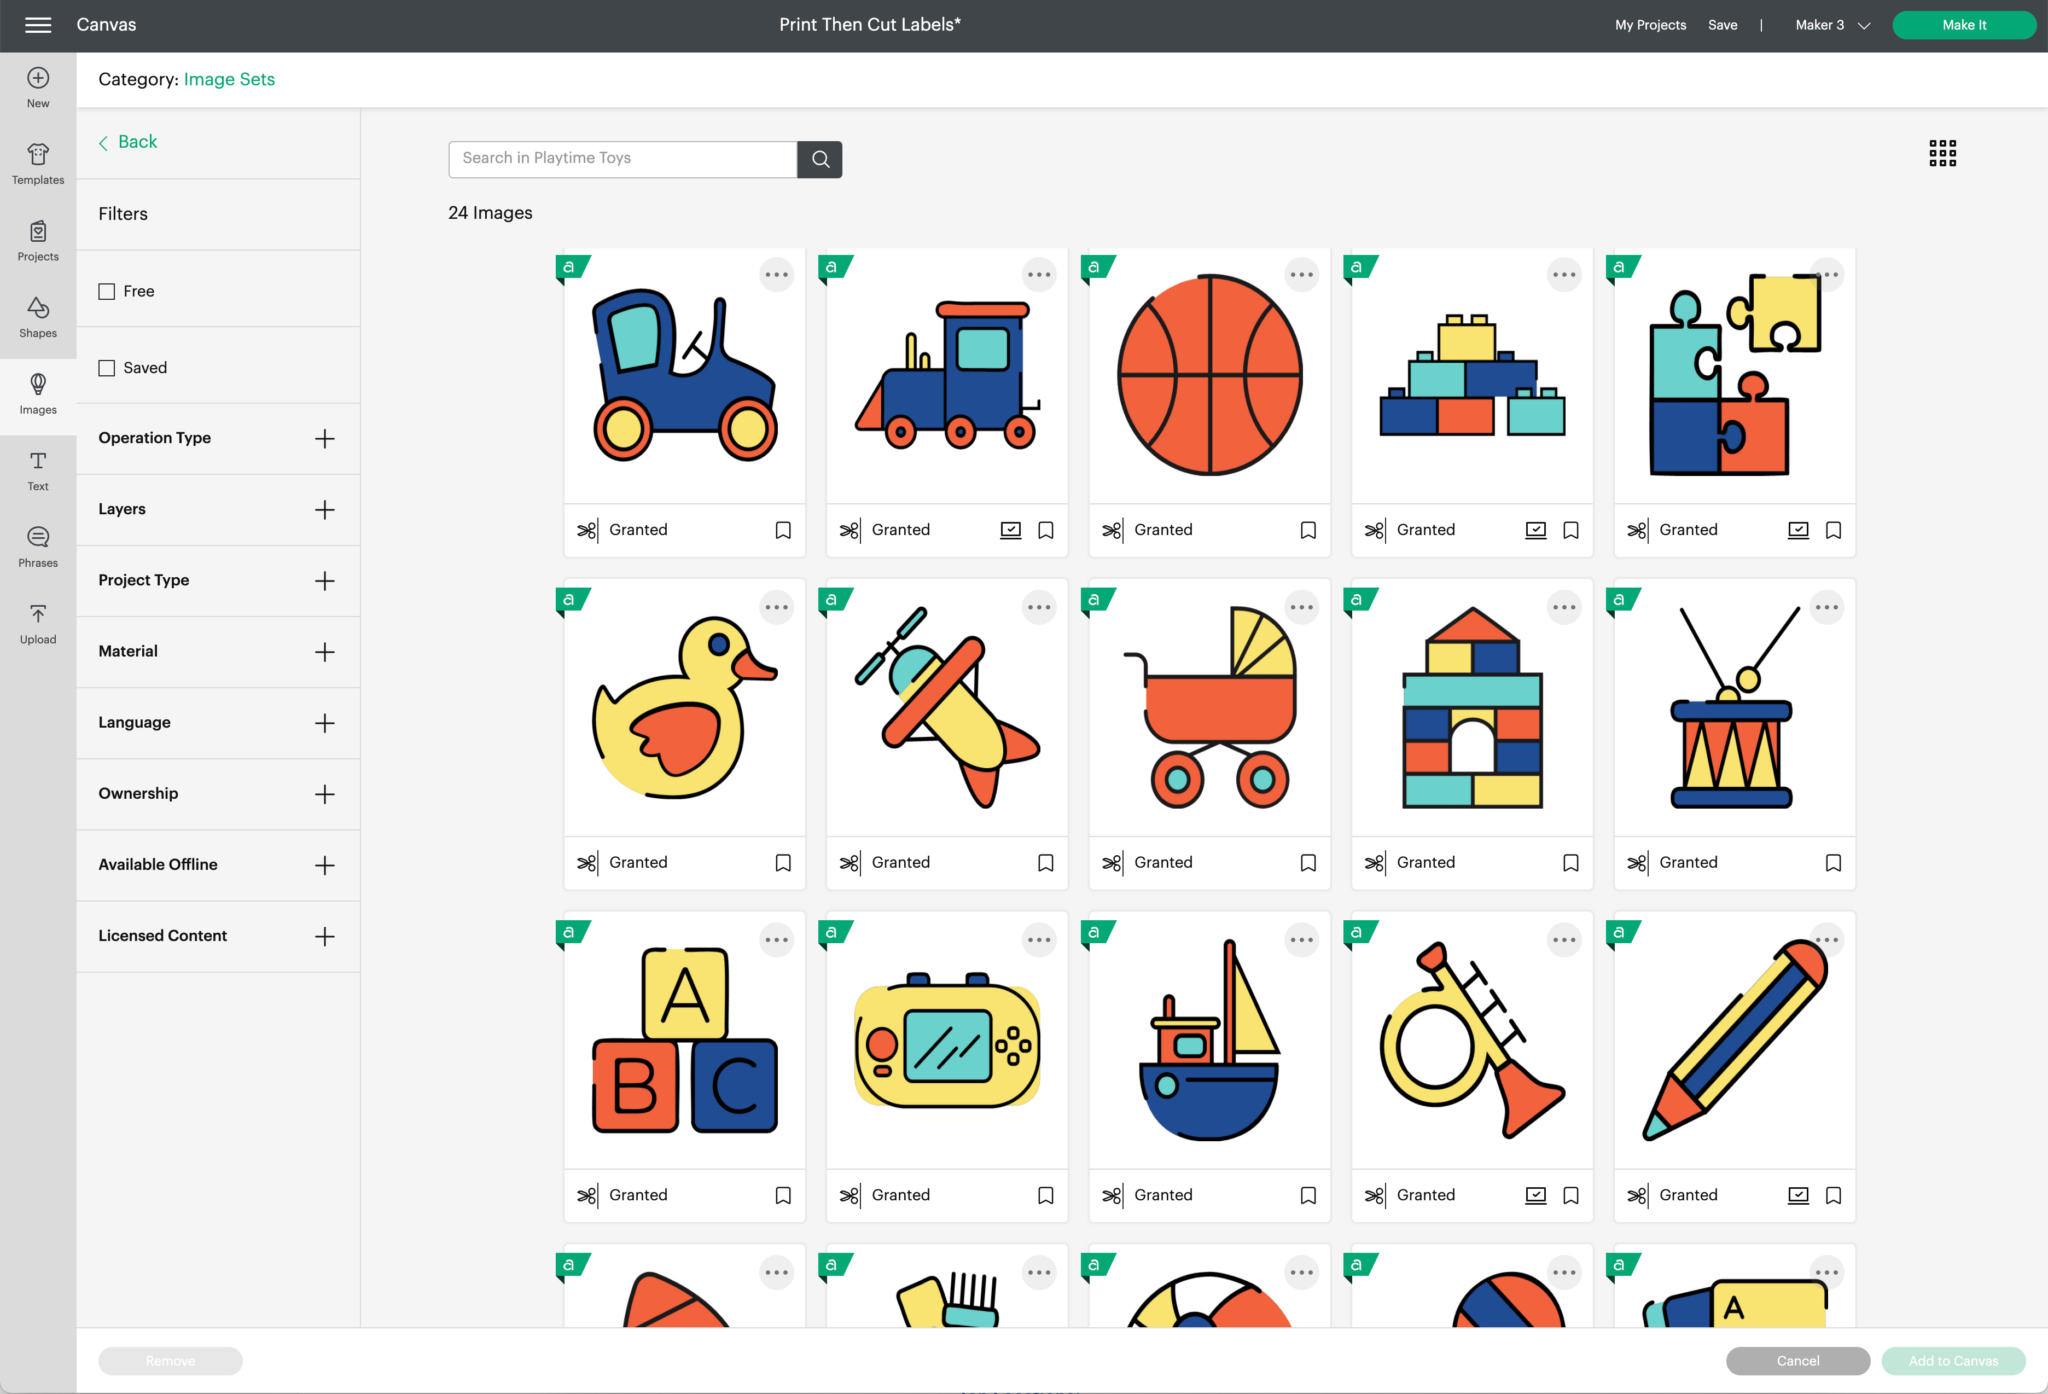
Task: Click the search magnifier button
Action: (x=820, y=159)
